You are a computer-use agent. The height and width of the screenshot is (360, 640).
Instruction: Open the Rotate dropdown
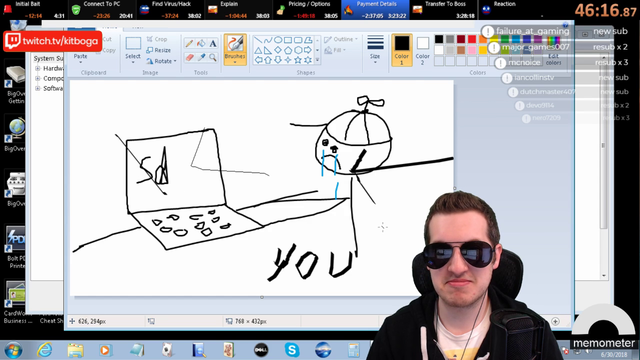pyautogui.click(x=161, y=61)
